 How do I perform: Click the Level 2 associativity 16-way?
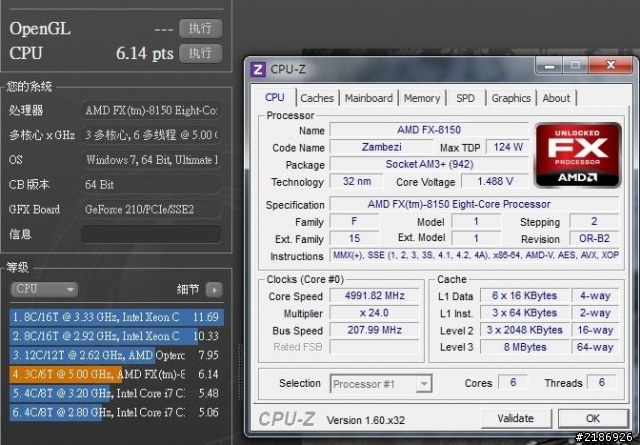(x=595, y=330)
